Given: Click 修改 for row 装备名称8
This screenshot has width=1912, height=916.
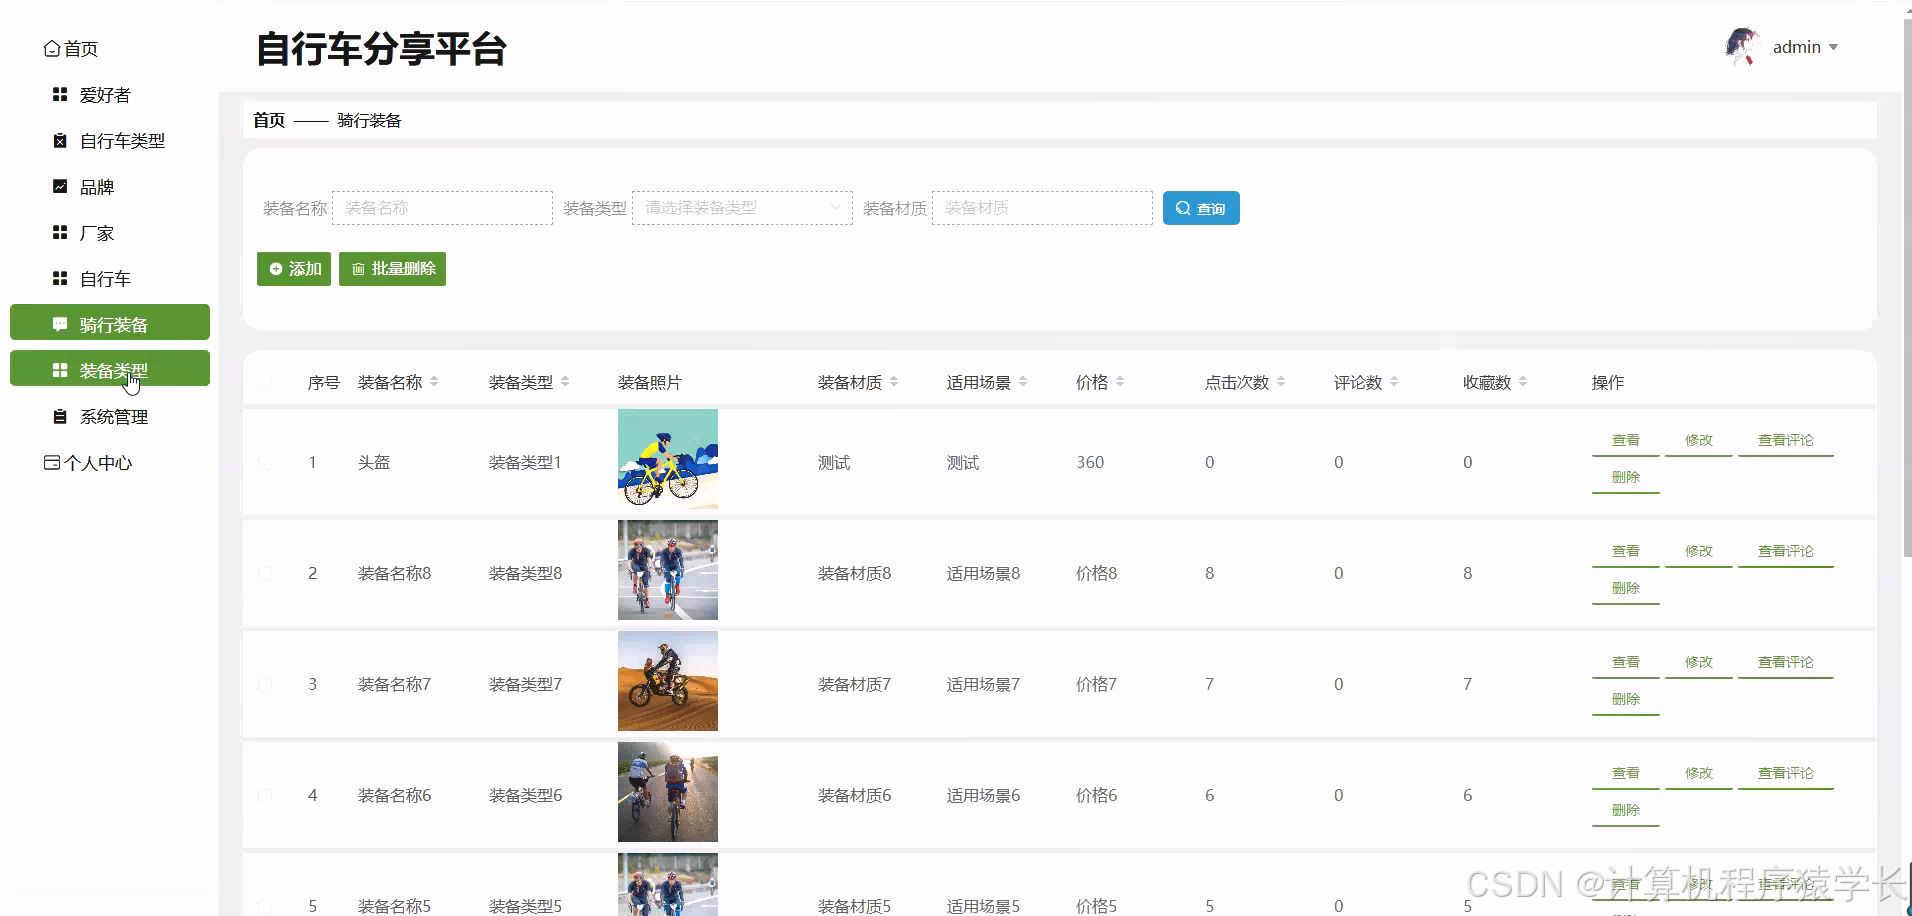Looking at the screenshot, I should tap(1699, 552).
